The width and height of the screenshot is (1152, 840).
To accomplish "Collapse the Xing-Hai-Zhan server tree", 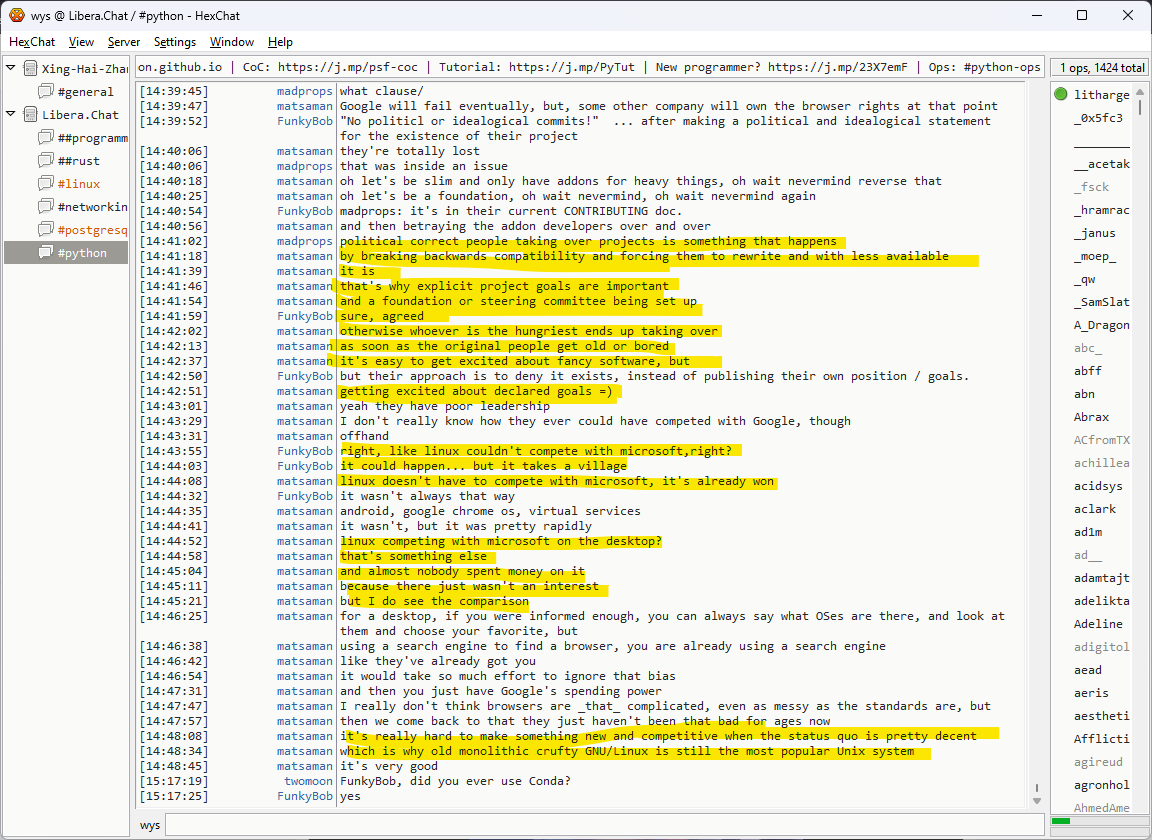I will (11, 69).
